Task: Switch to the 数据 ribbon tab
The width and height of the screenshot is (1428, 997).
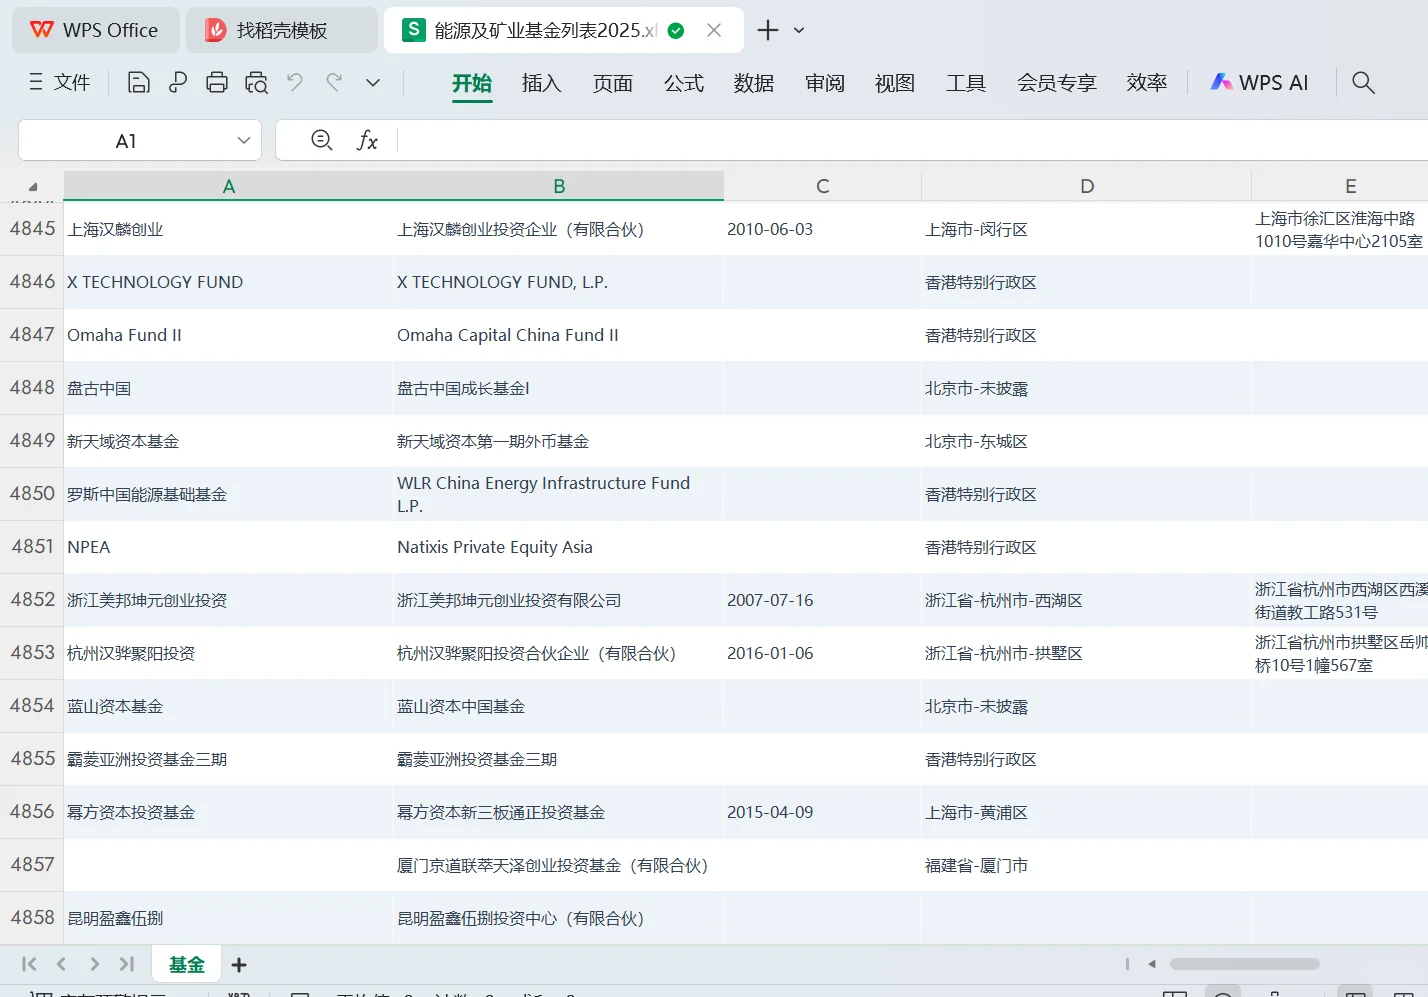Action: coord(754,83)
